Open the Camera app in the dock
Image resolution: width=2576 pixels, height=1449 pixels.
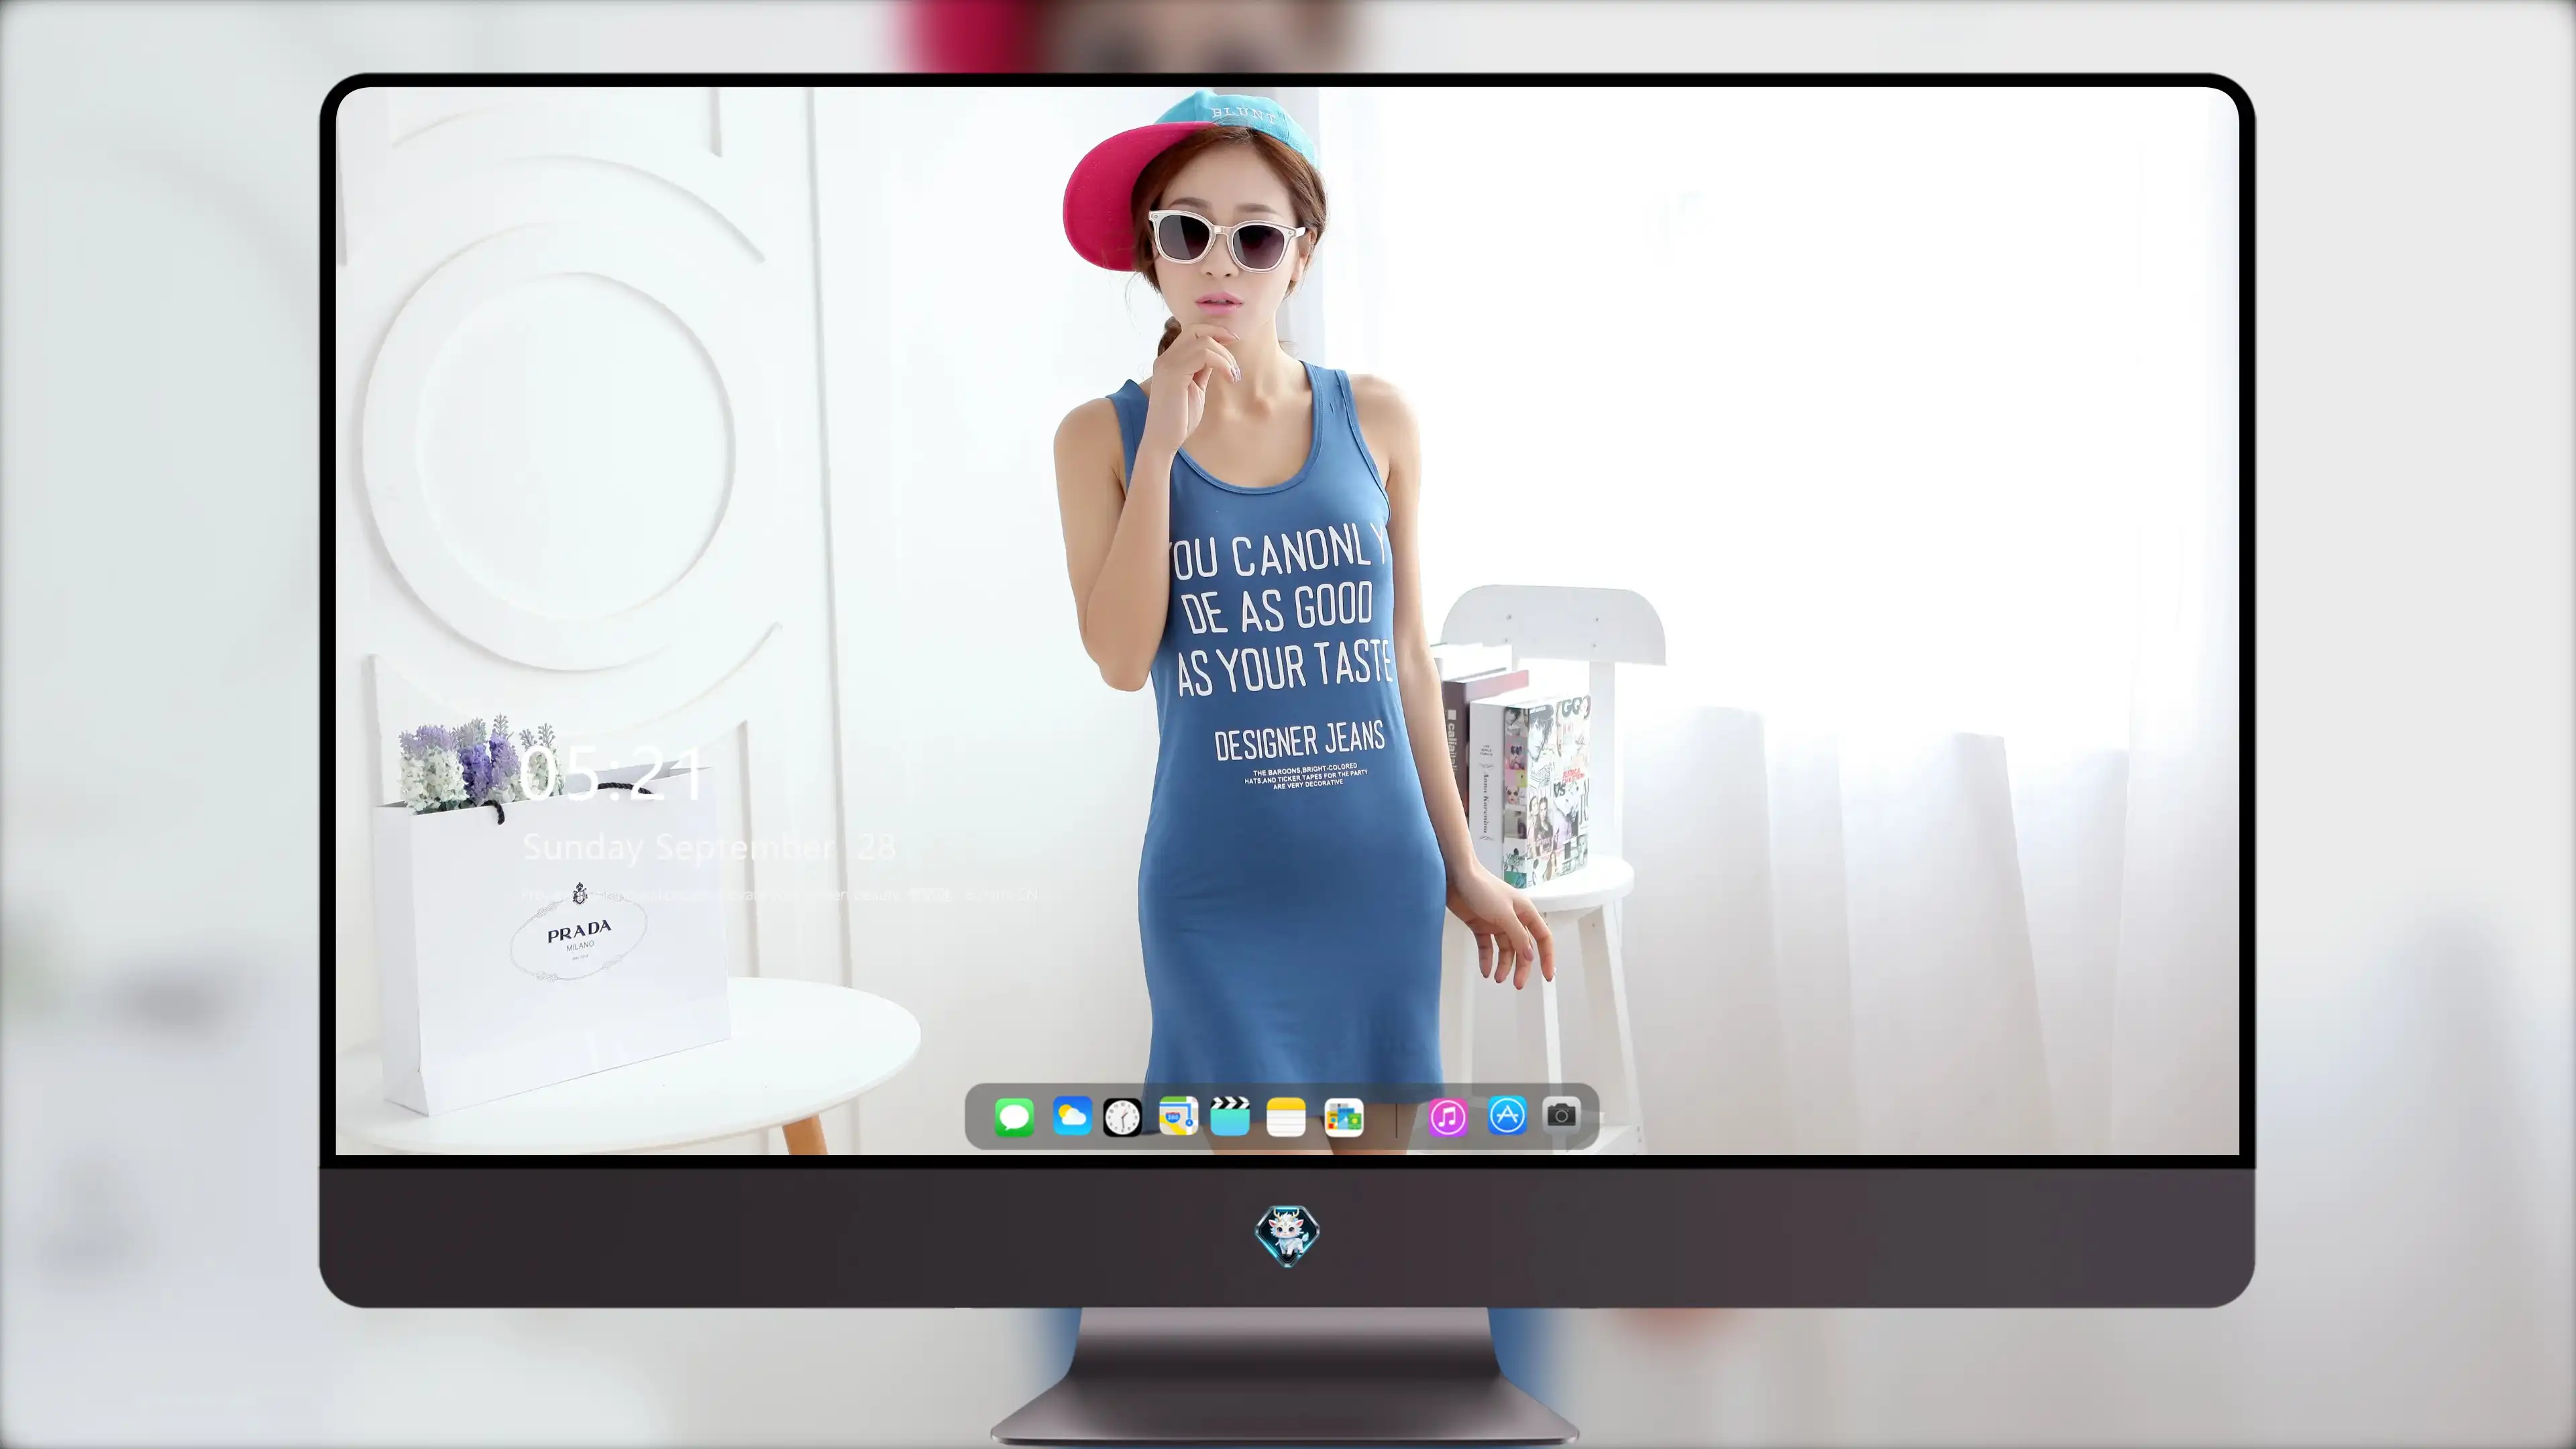[1561, 1115]
